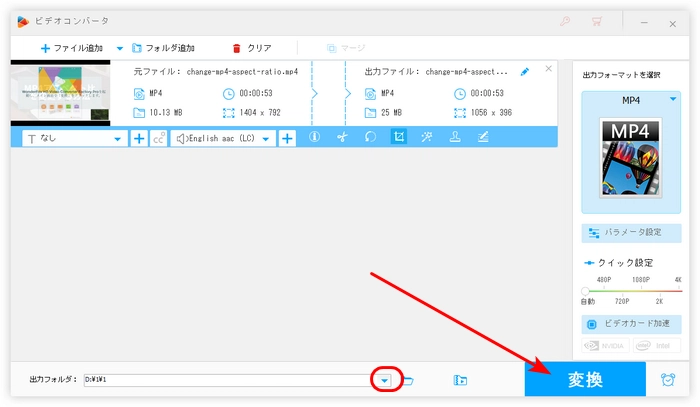
Task: Click the quick setting resolution slider track
Action: click(631, 291)
